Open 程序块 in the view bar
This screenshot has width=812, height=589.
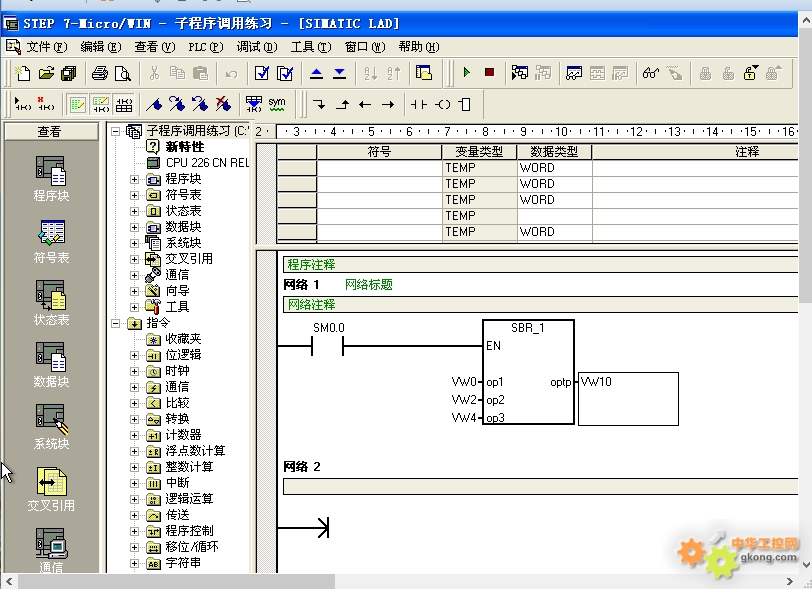51,178
